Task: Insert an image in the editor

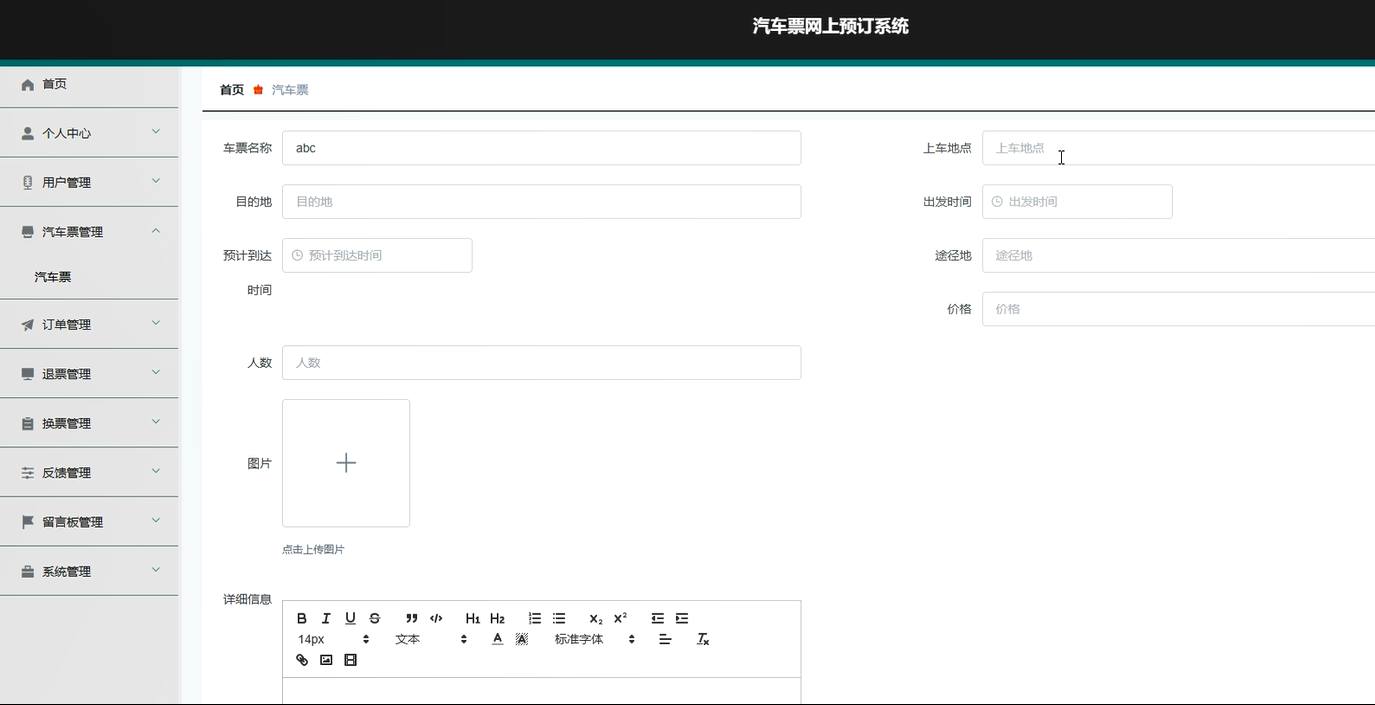Action: point(326,660)
